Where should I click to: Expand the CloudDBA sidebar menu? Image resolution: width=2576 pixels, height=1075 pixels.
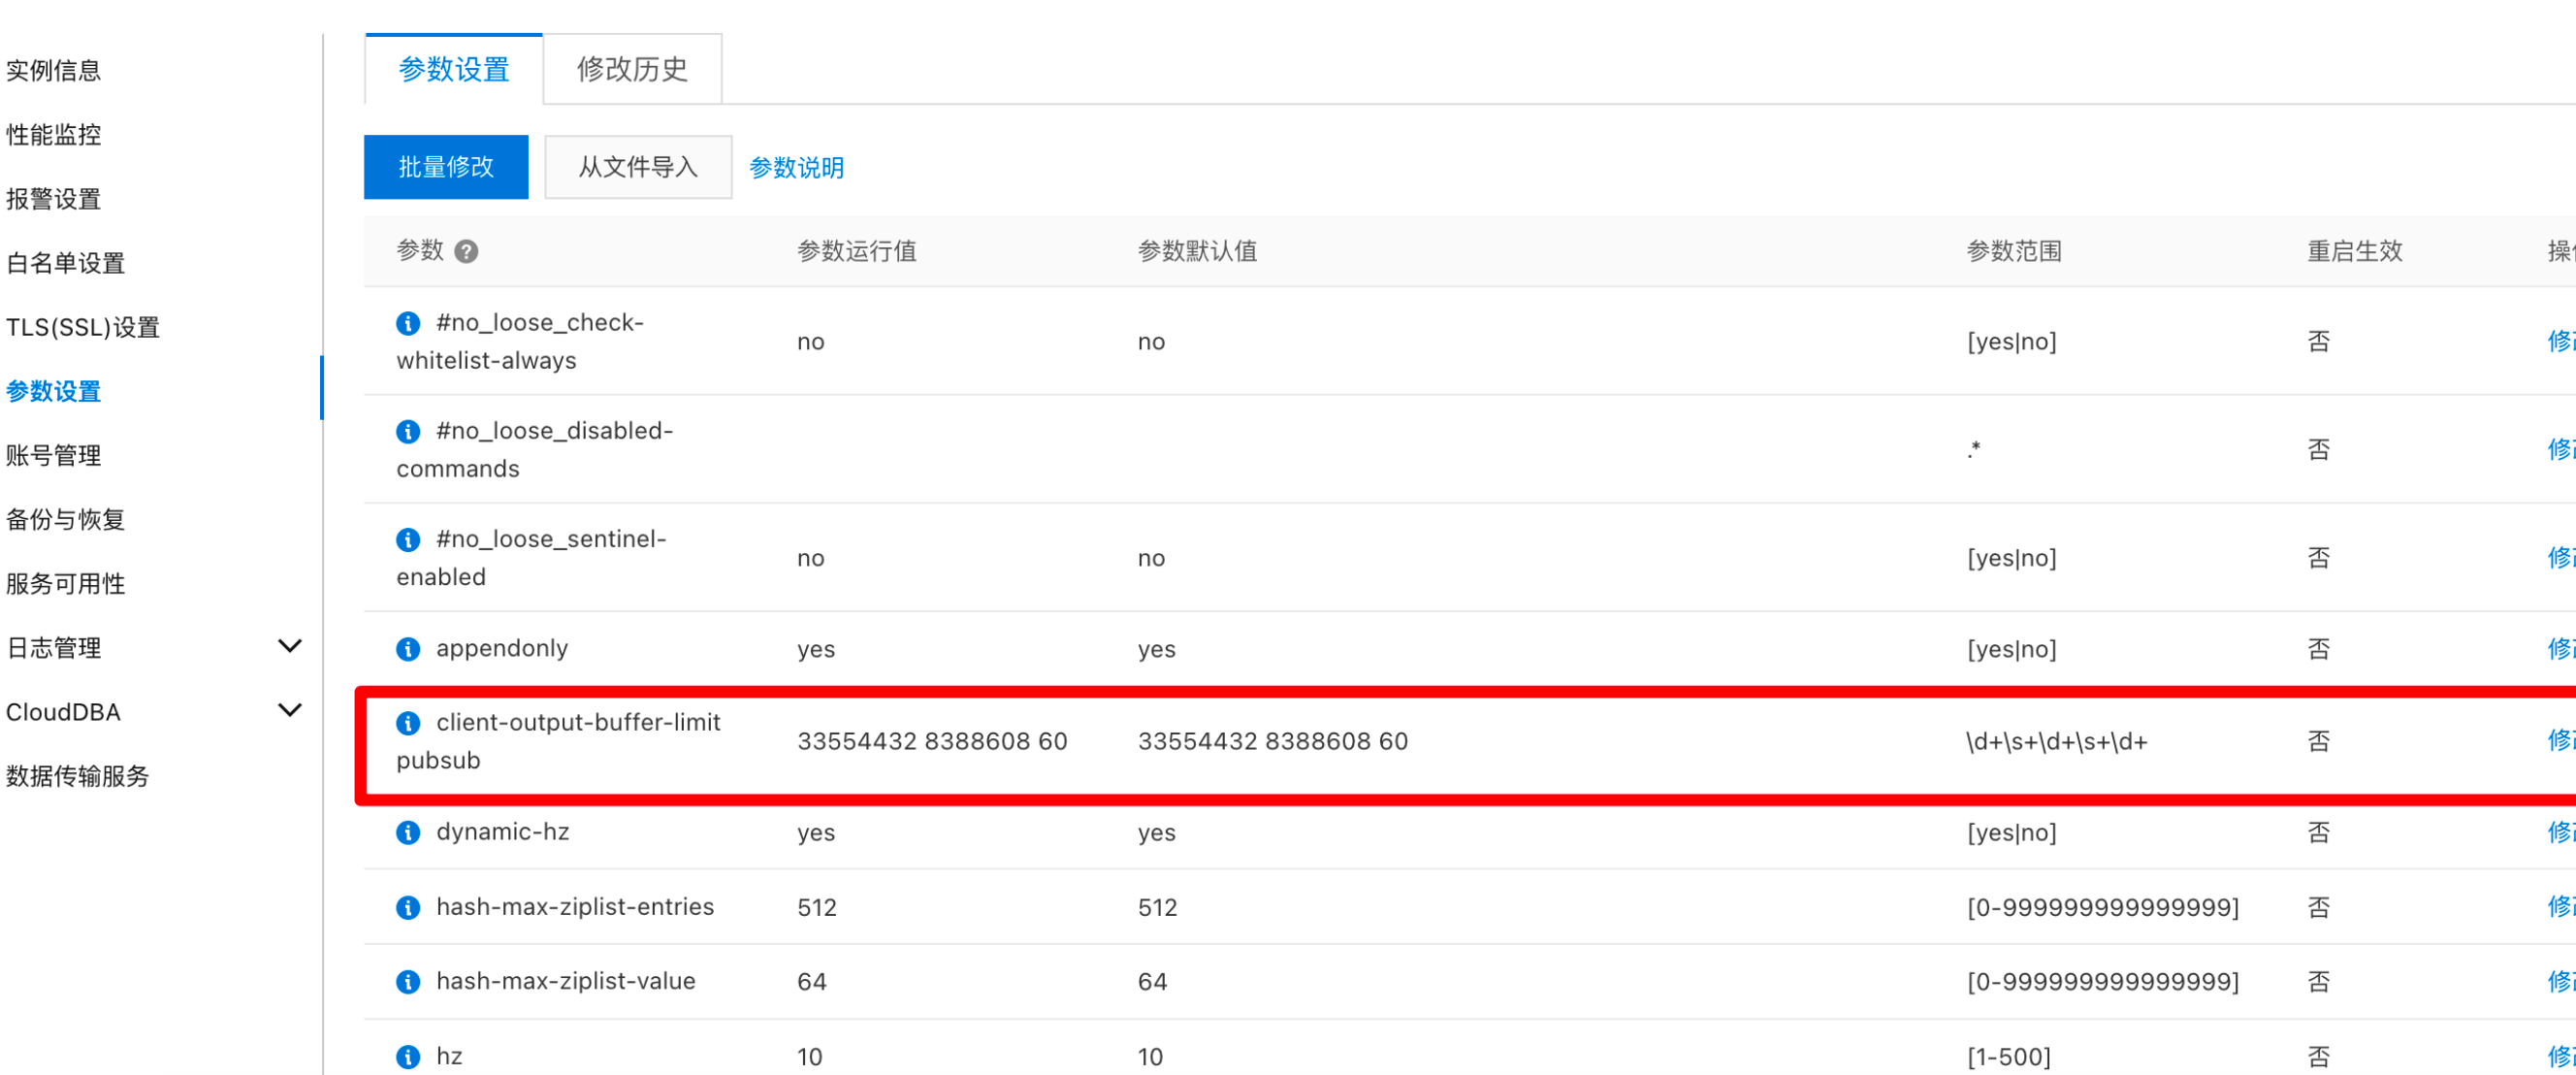coord(290,710)
